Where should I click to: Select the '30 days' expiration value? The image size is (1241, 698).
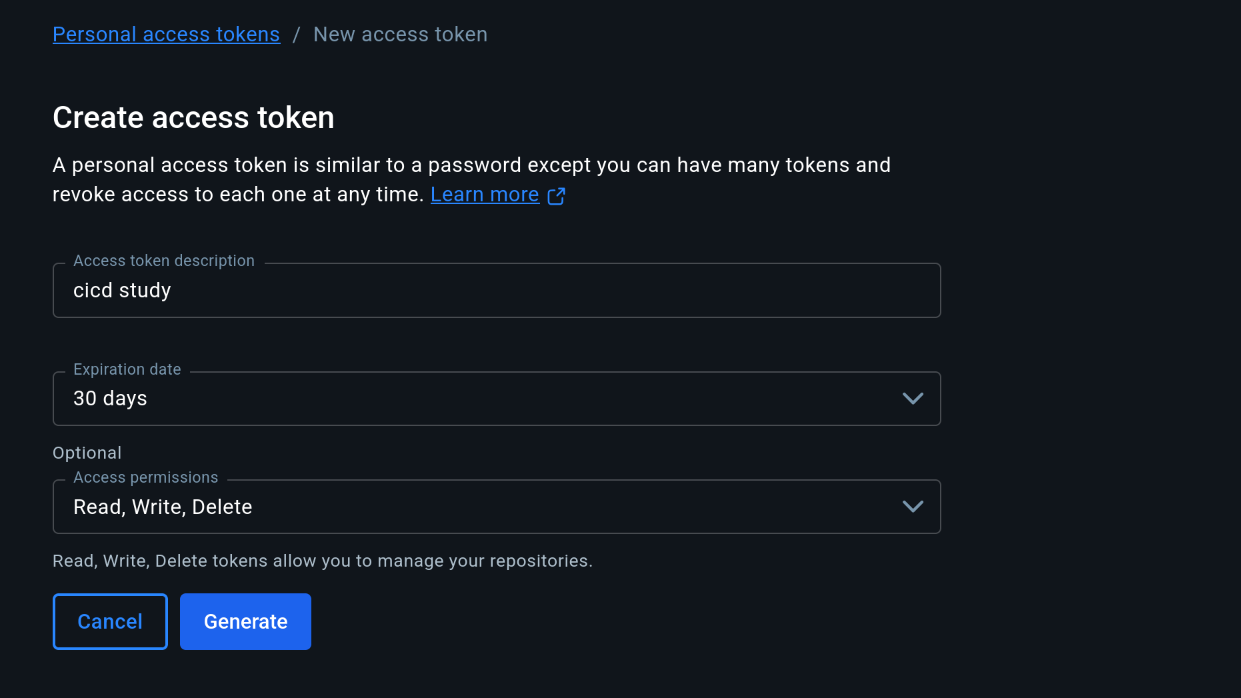point(110,398)
